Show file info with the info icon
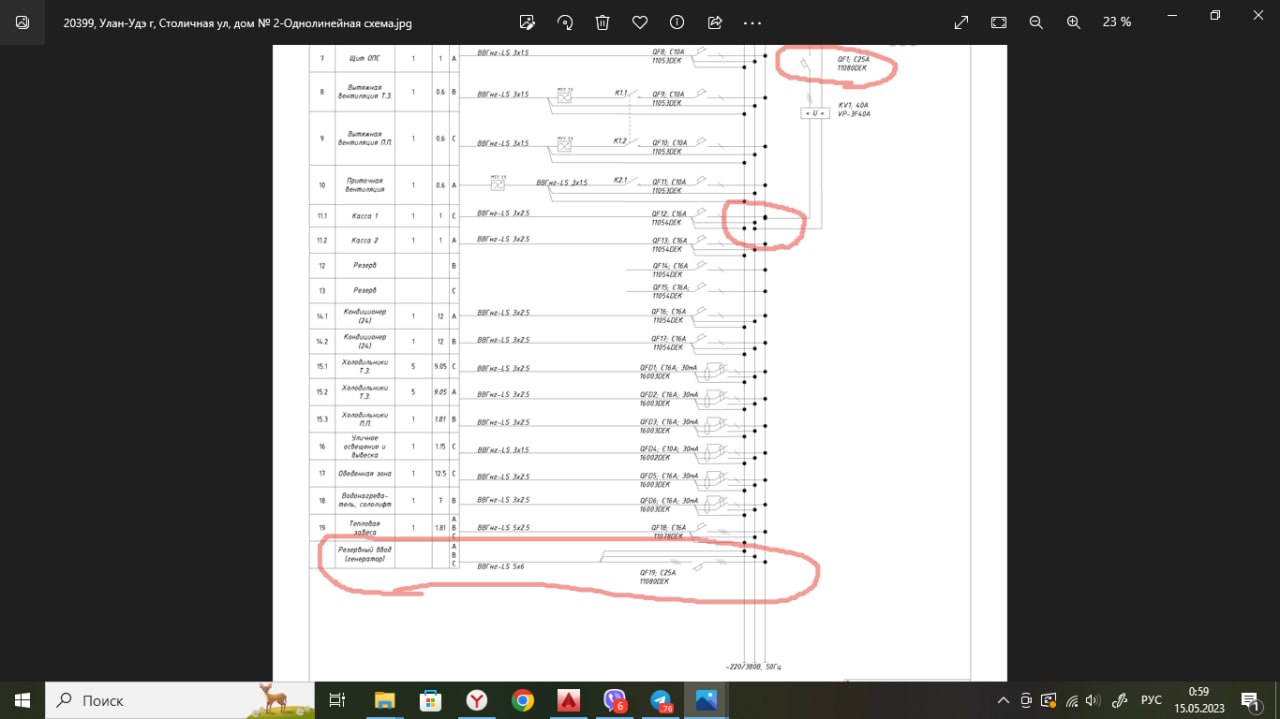Viewport: 1280px width, 719px height. coord(677,22)
